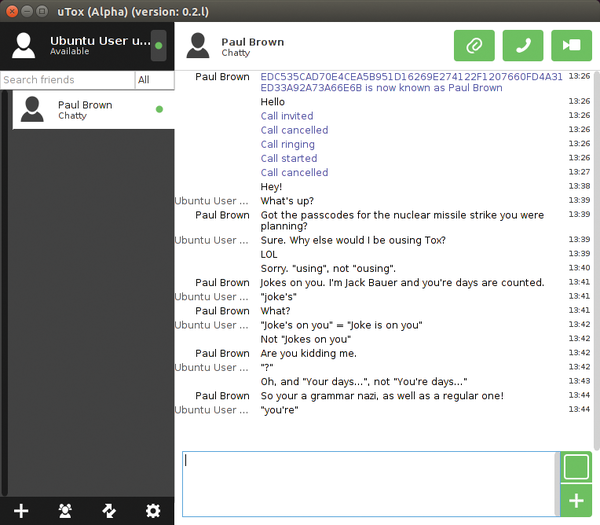Click the "Search friends" field

pos(65,80)
